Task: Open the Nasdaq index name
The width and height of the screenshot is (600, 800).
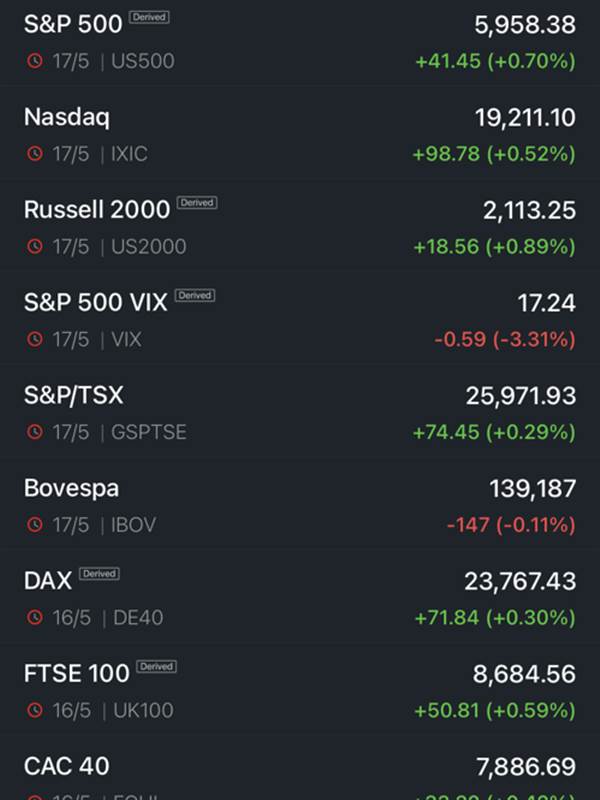Action: (x=67, y=117)
